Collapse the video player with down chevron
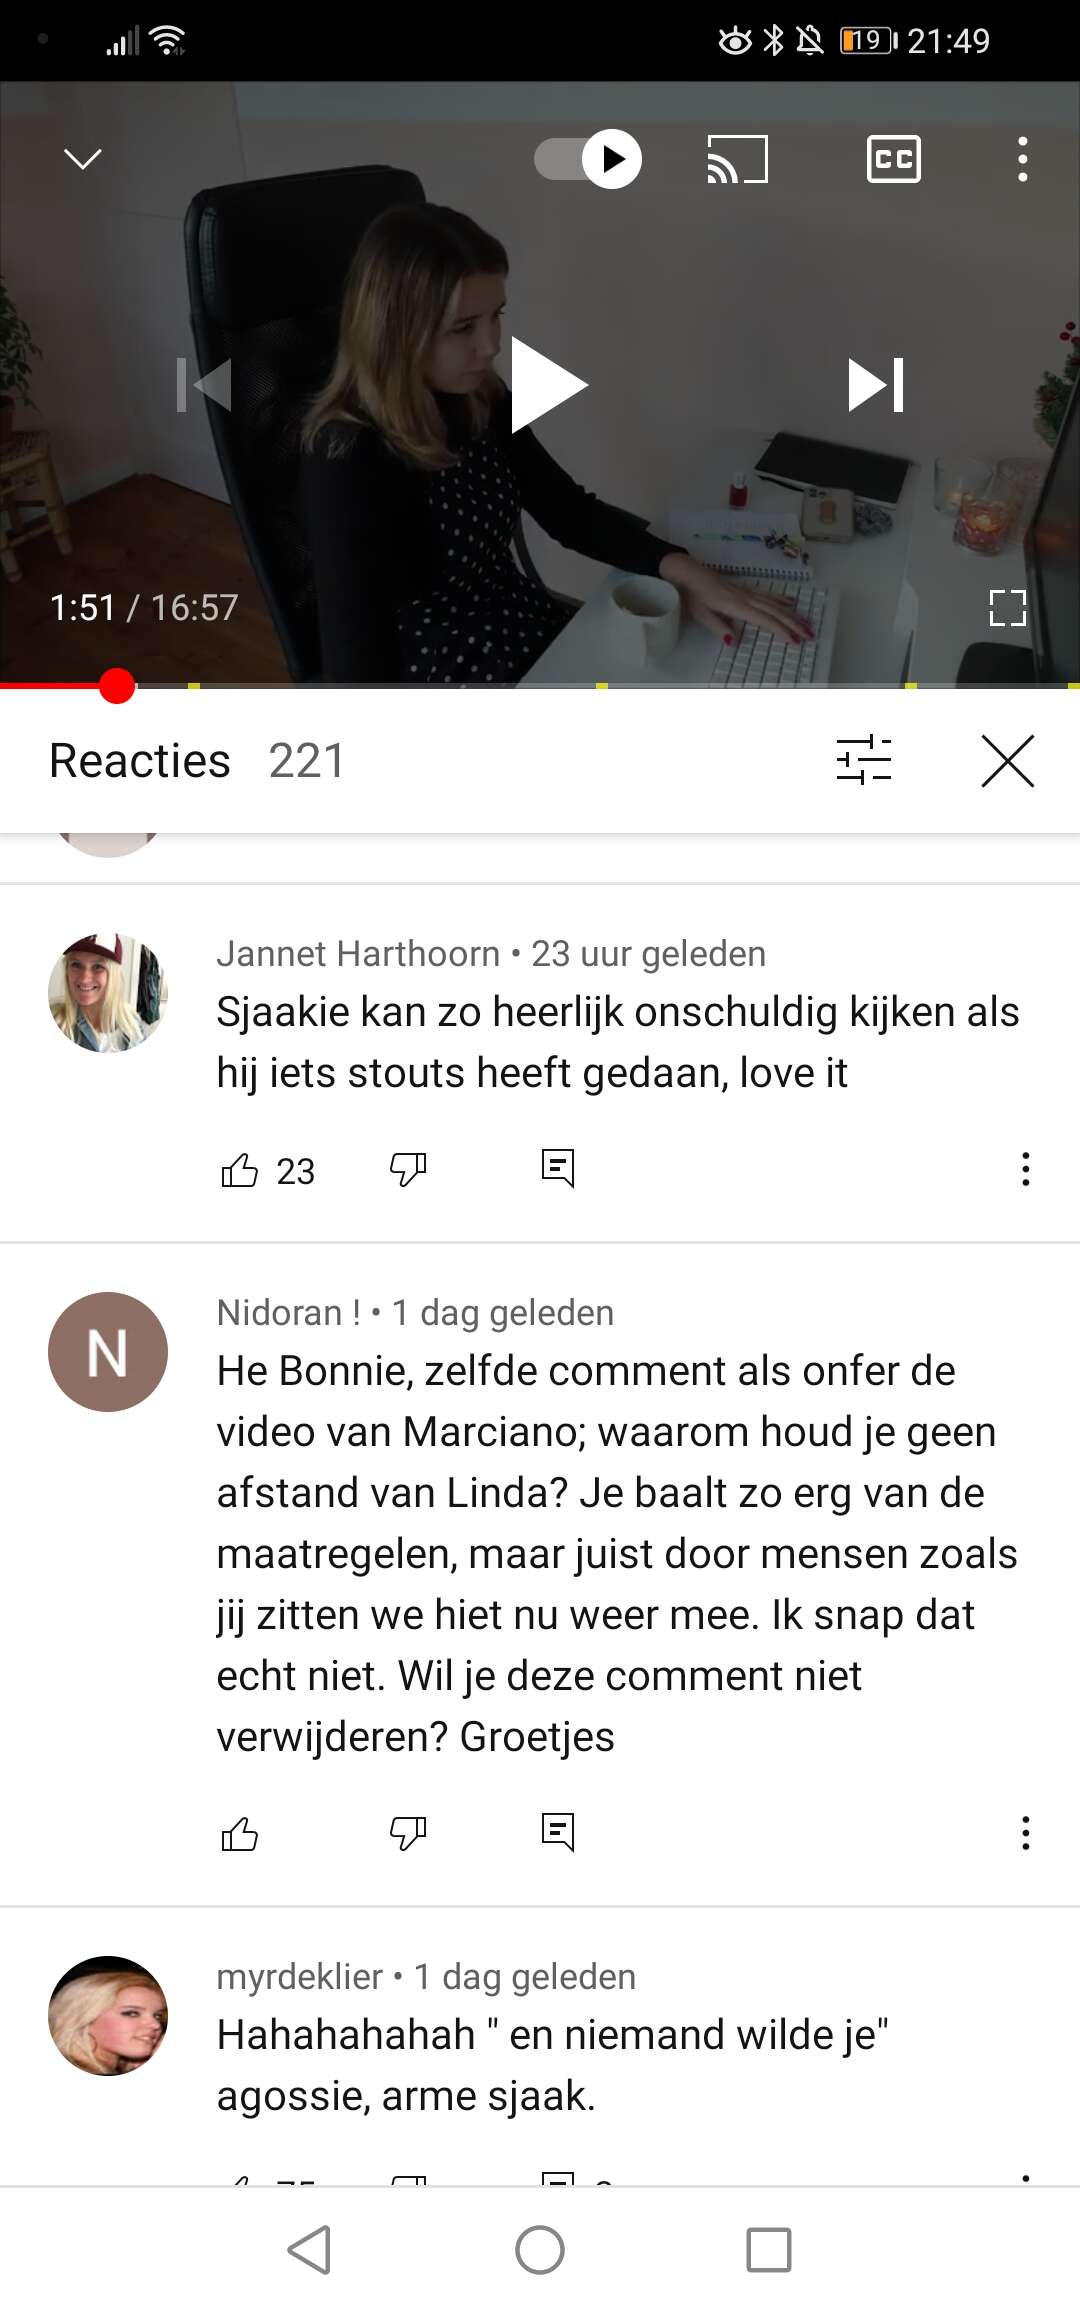The height and width of the screenshot is (2312, 1080). tap(82, 159)
